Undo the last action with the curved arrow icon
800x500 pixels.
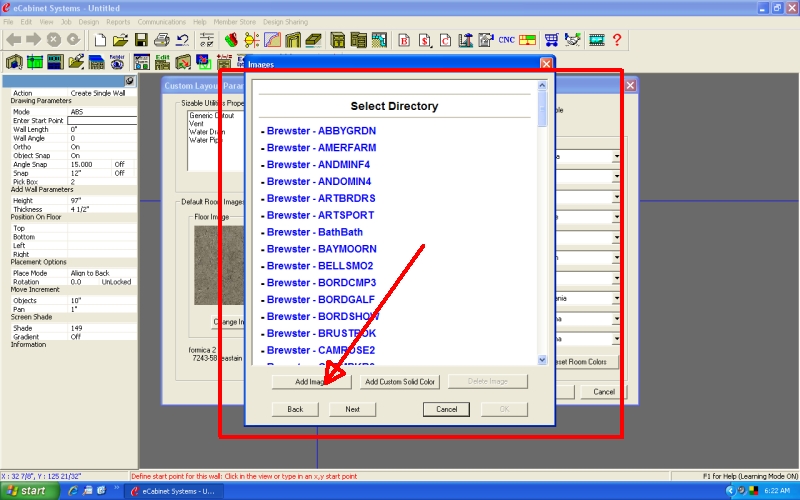(182, 40)
